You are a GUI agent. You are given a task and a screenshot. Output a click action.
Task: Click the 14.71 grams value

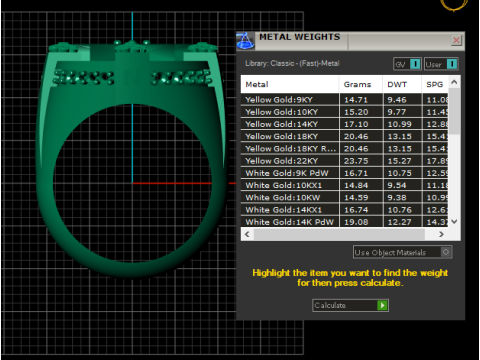(356, 100)
